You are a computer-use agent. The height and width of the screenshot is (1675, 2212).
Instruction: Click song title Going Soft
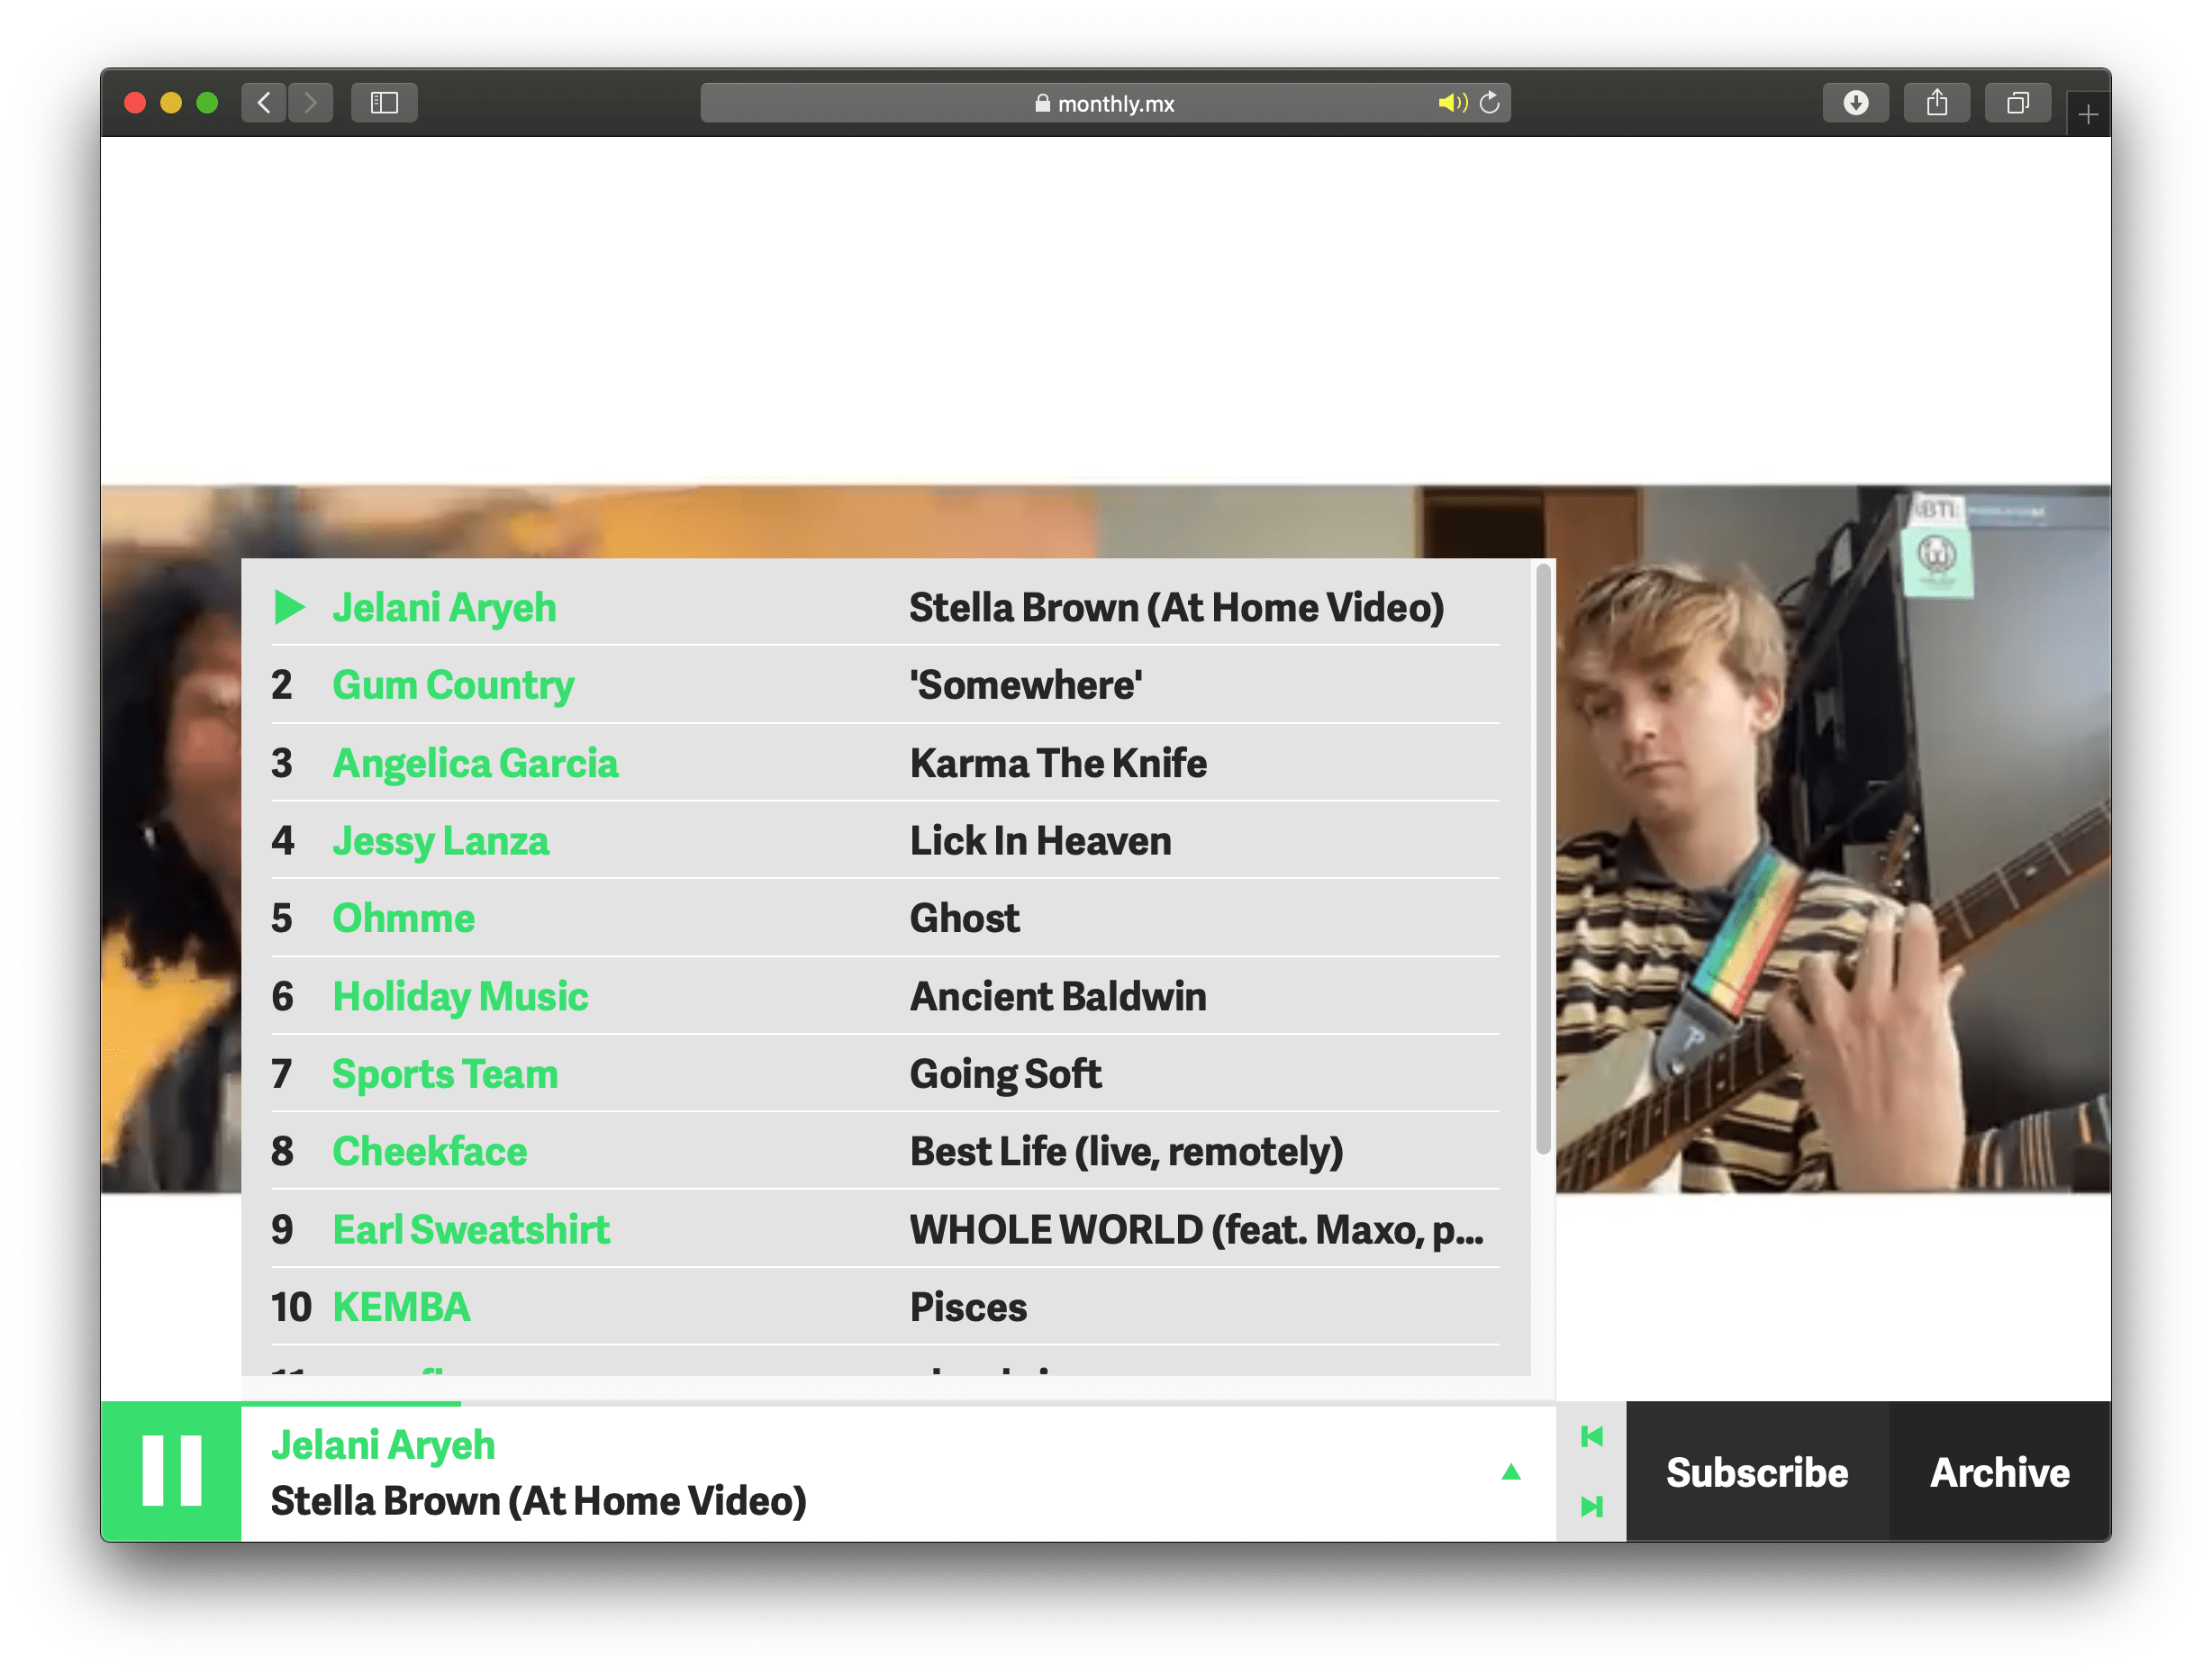tap(1005, 1074)
